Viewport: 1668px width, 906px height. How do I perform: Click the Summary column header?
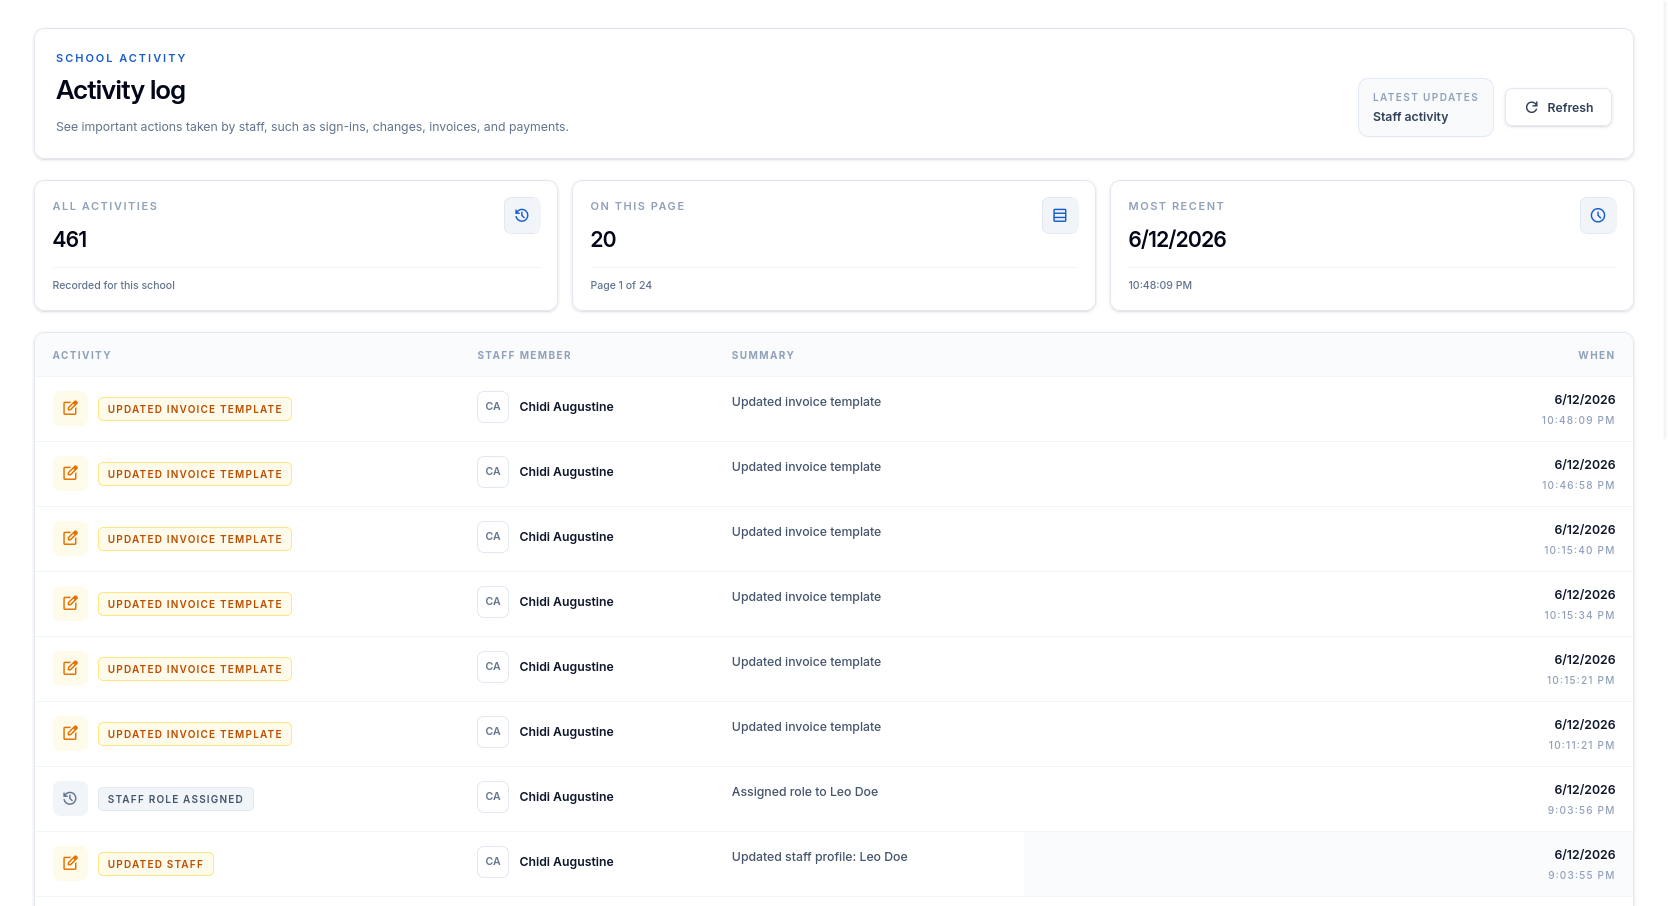pyautogui.click(x=763, y=355)
